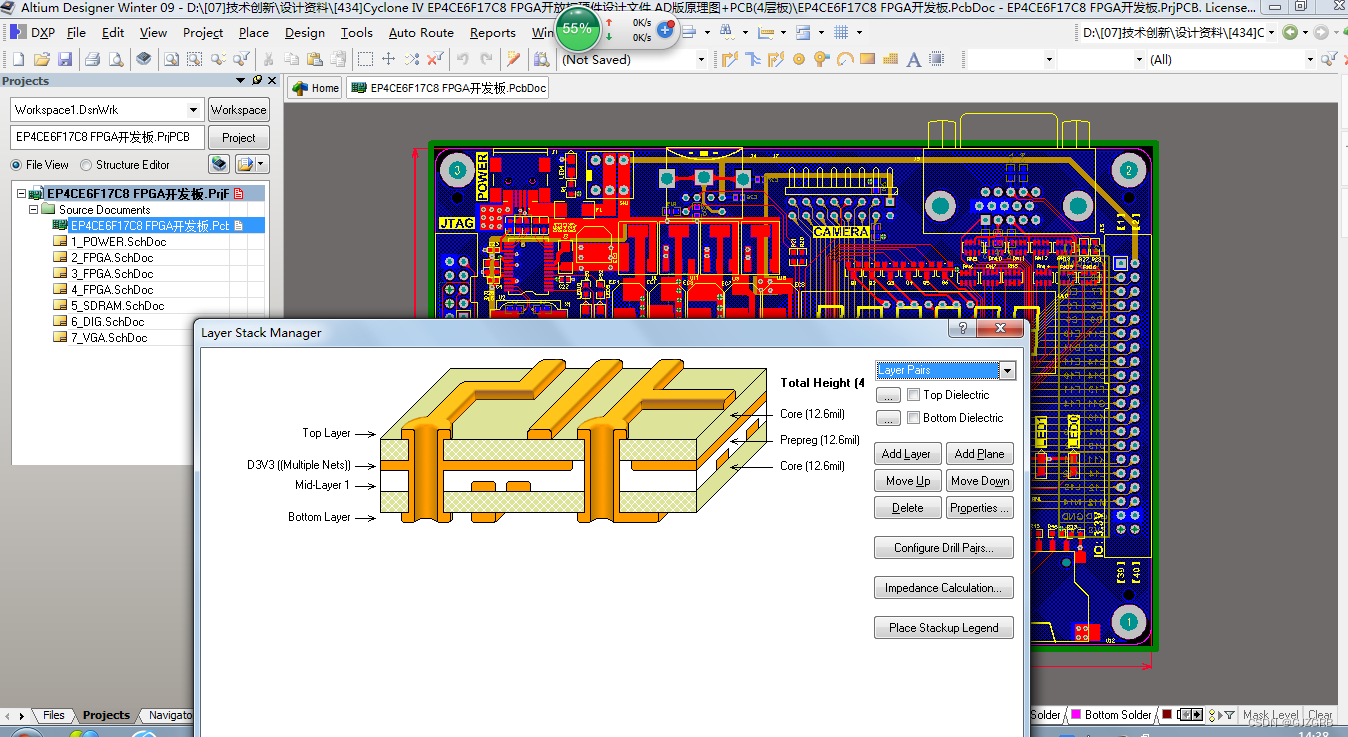This screenshot has height=737, width=1348.
Task: Open layer Properties button
Action: pos(979,508)
